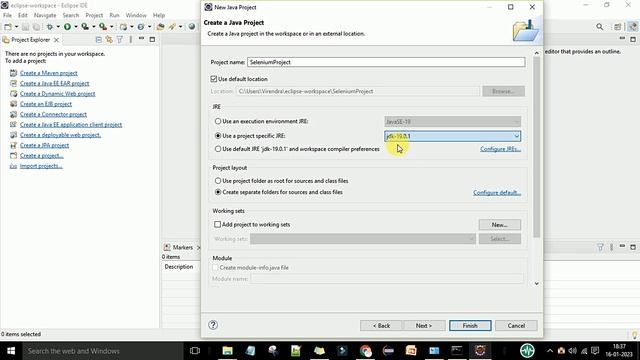Screen dimensions: 640x360
Task: Click the filter icon in Markers view
Action: click(600, 247)
